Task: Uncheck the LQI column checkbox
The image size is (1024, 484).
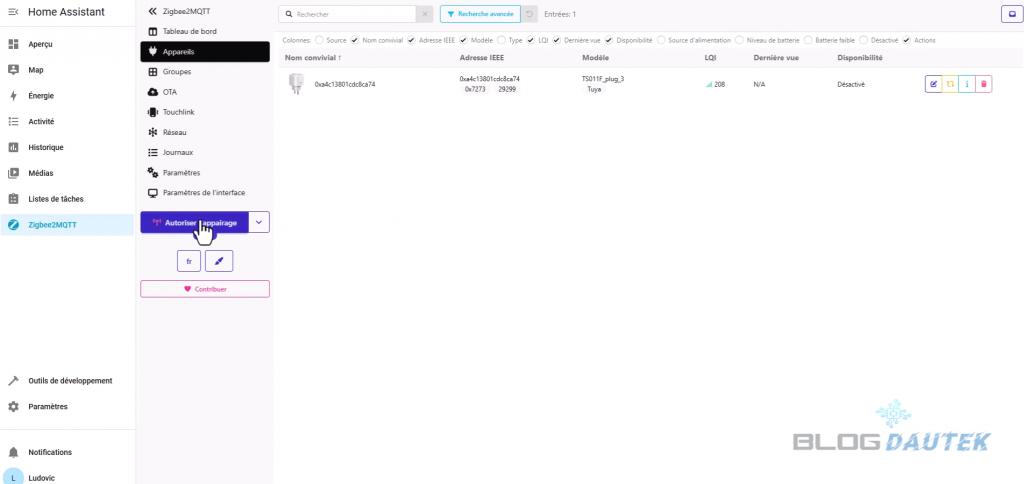Action: click(531, 40)
